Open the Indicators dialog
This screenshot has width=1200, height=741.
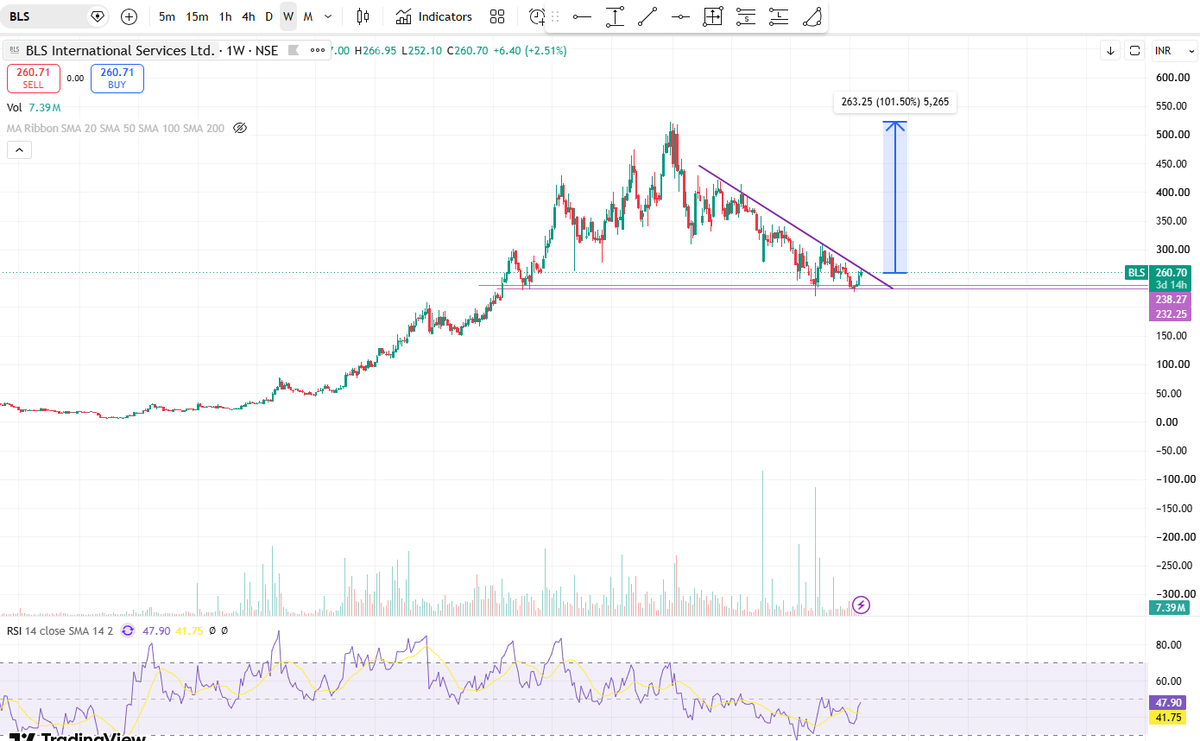coord(433,17)
